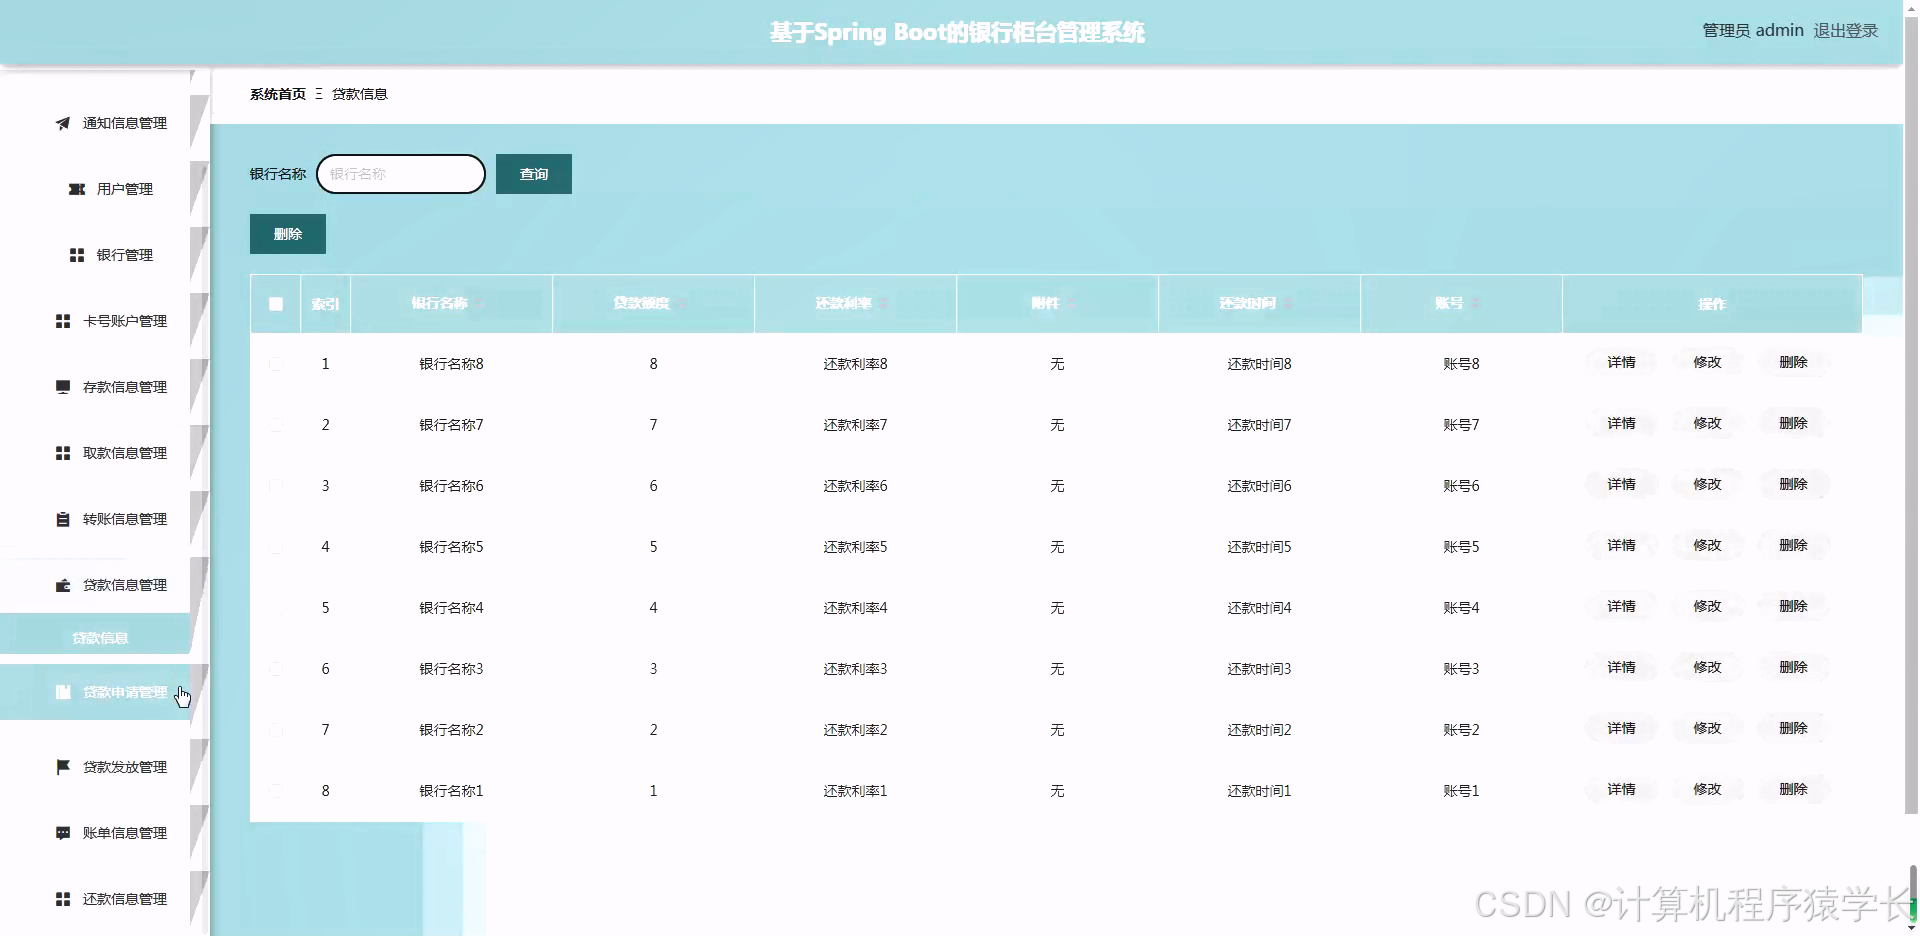Click the monitor icon beside 存款信息管理
The image size is (1920, 936).
(63, 387)
